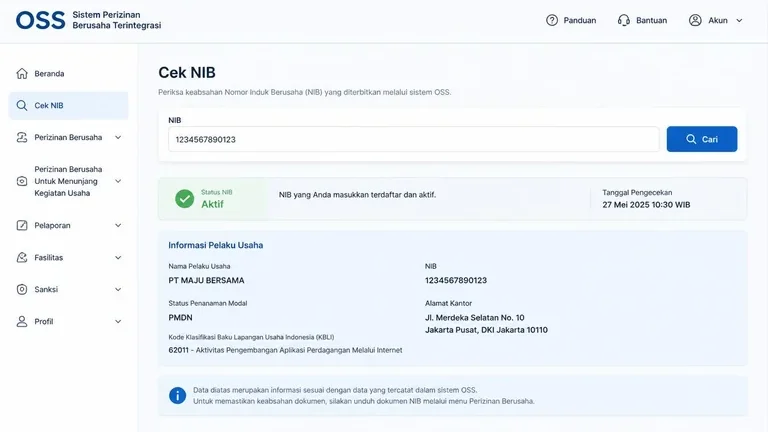Select Cek NIB menu item
The height and width of the screenshot is (432, 768).
point(69,105)
